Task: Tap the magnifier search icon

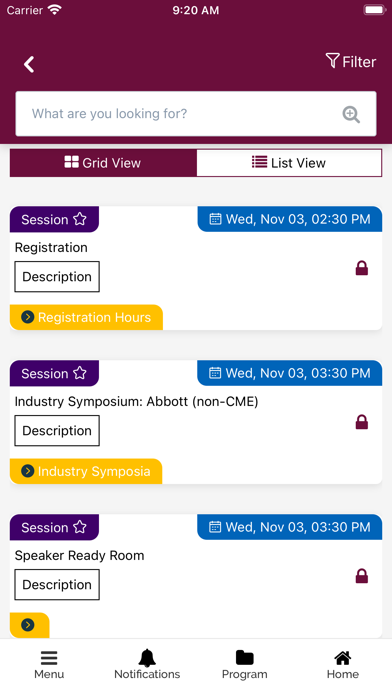Action: click(x=351, y=114)
